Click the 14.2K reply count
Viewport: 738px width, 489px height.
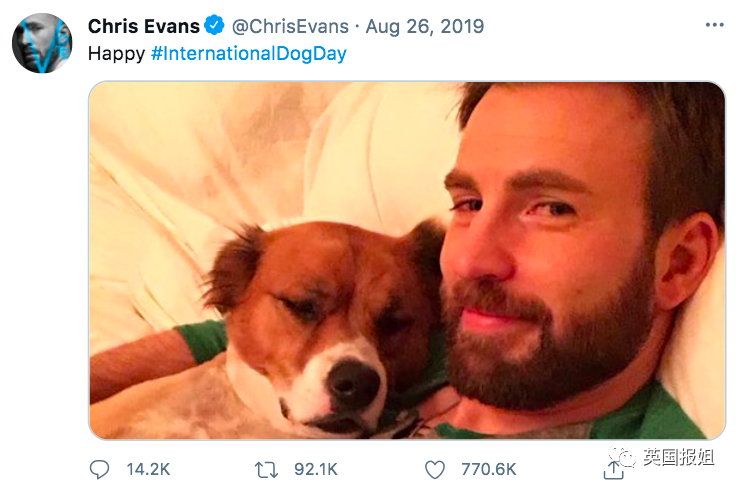(x=148, y=470)
